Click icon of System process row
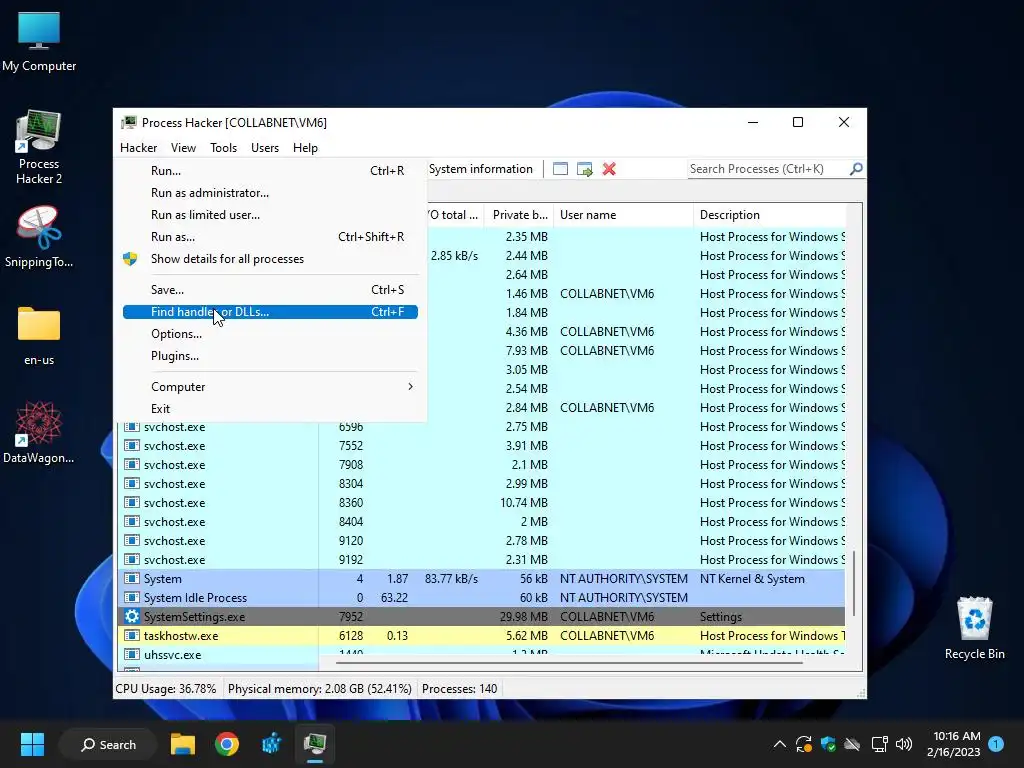This screenshot has width=1024, height=768. click(132, 579)
